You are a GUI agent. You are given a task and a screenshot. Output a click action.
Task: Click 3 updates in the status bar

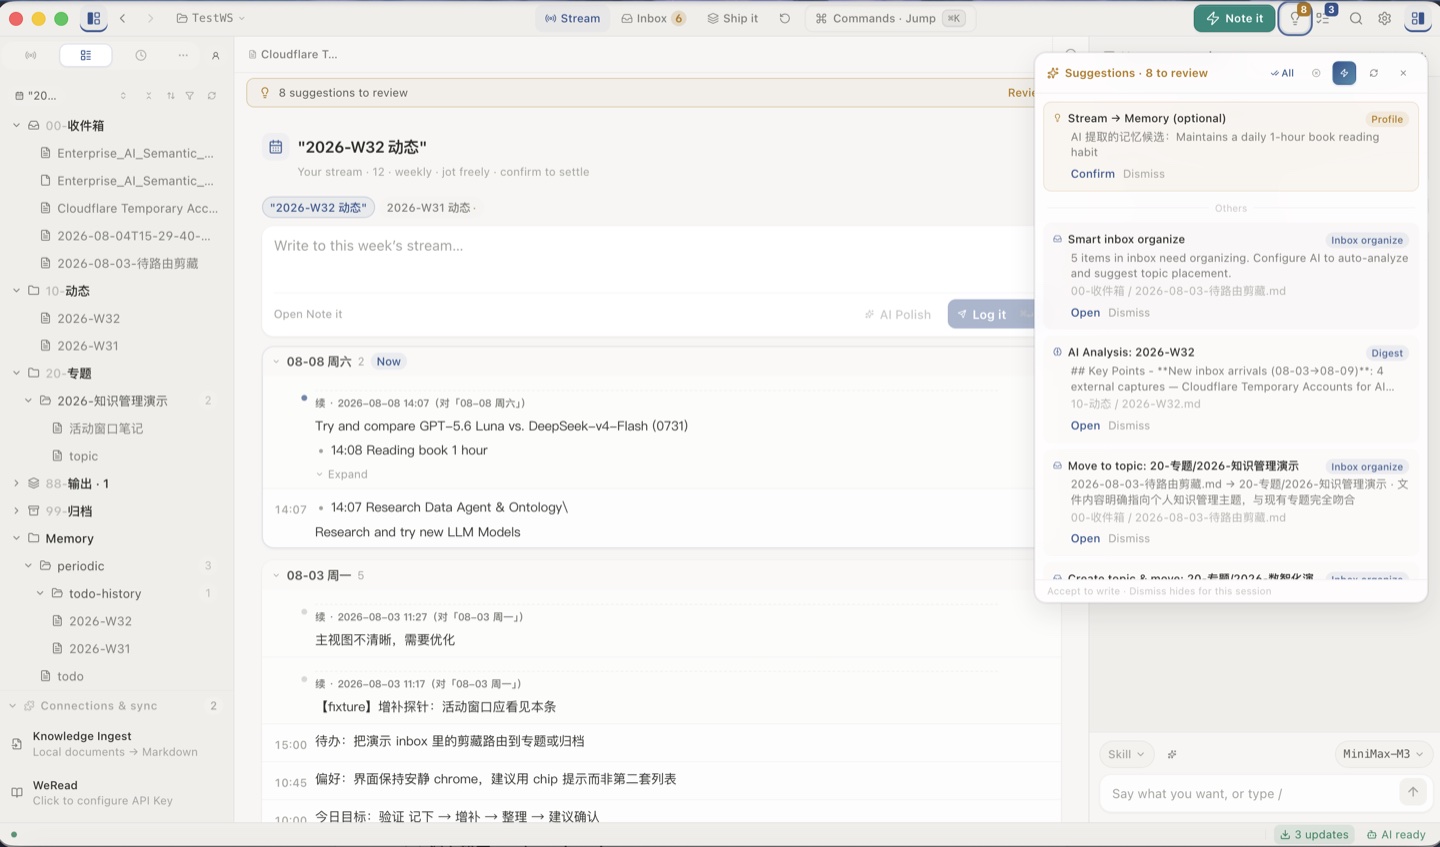click(1314, 834)
